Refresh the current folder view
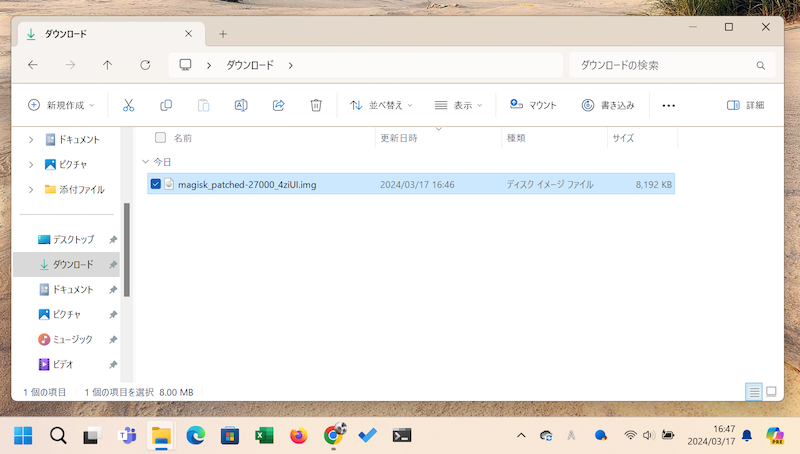This screenshot has height=454, width=800. point(145,65)
